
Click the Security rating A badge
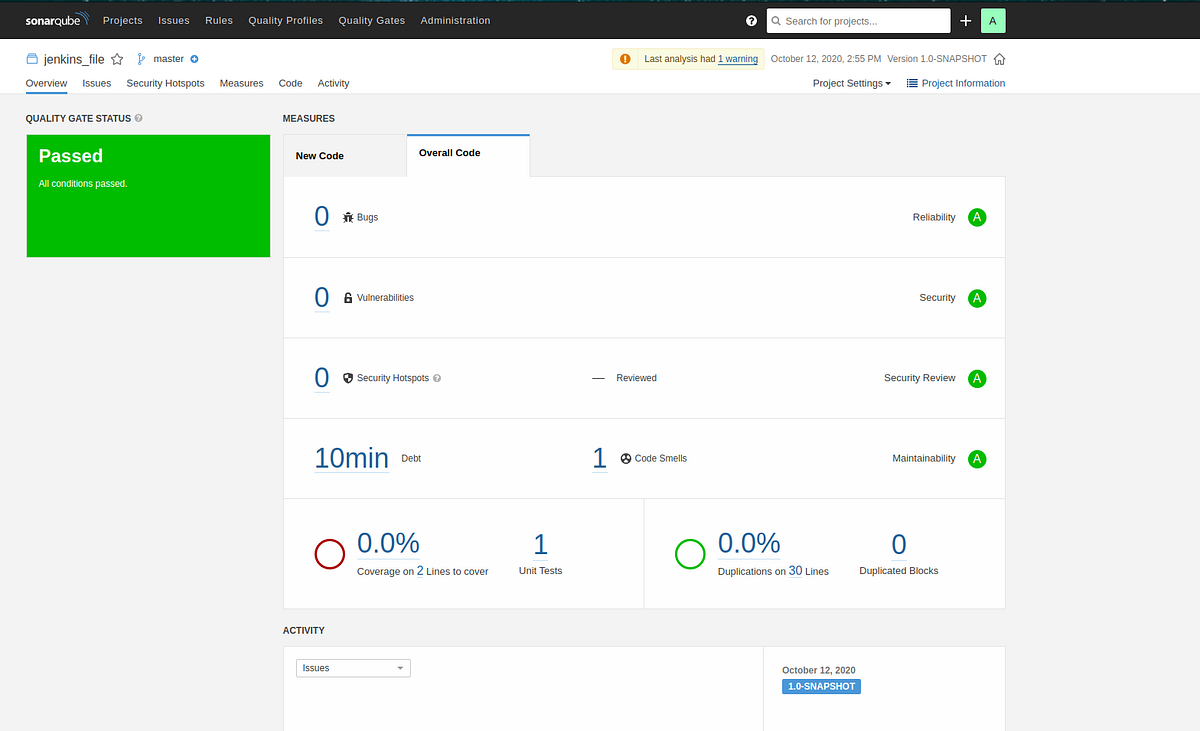click(x=977, y=297)
